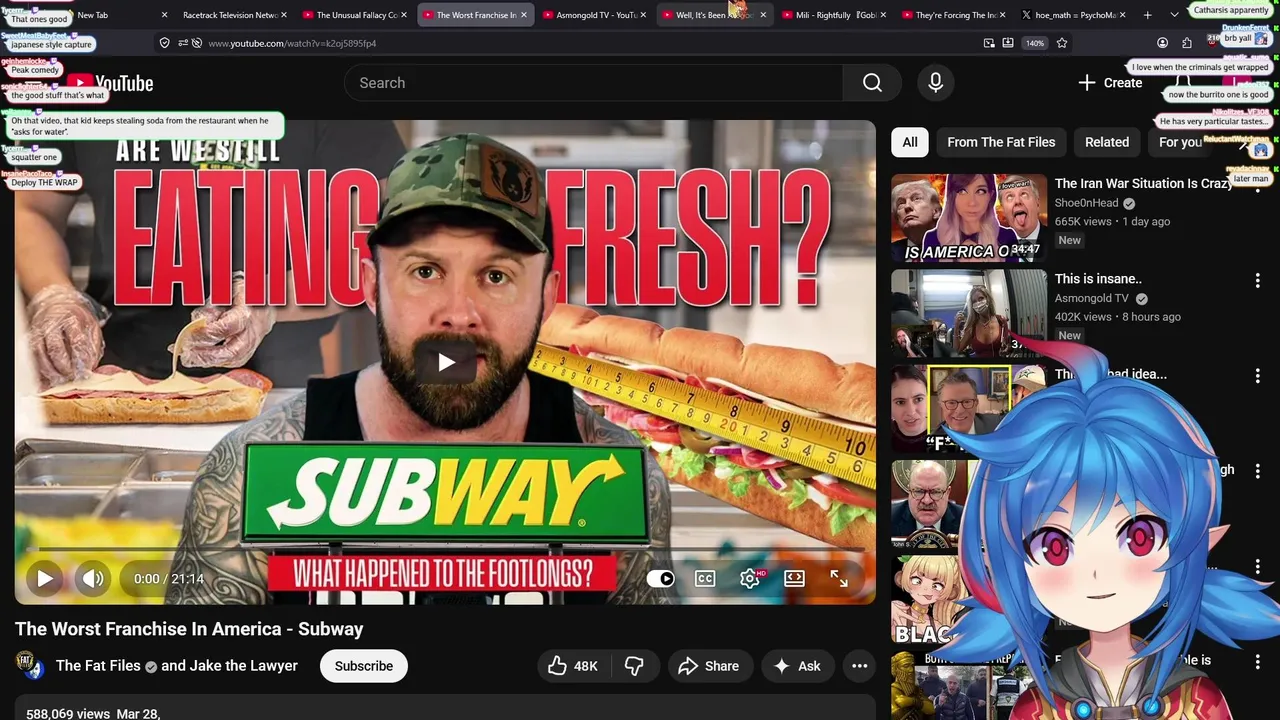Screen dimensions: 1280x720
Task: Click the shield tracking protection icon
Action: point(164,43)
